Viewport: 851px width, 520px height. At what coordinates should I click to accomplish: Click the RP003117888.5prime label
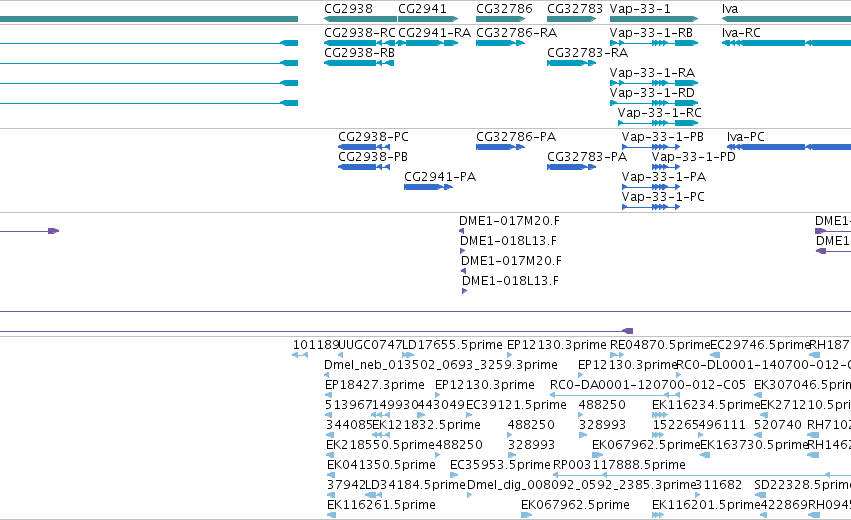coord(619,465)
